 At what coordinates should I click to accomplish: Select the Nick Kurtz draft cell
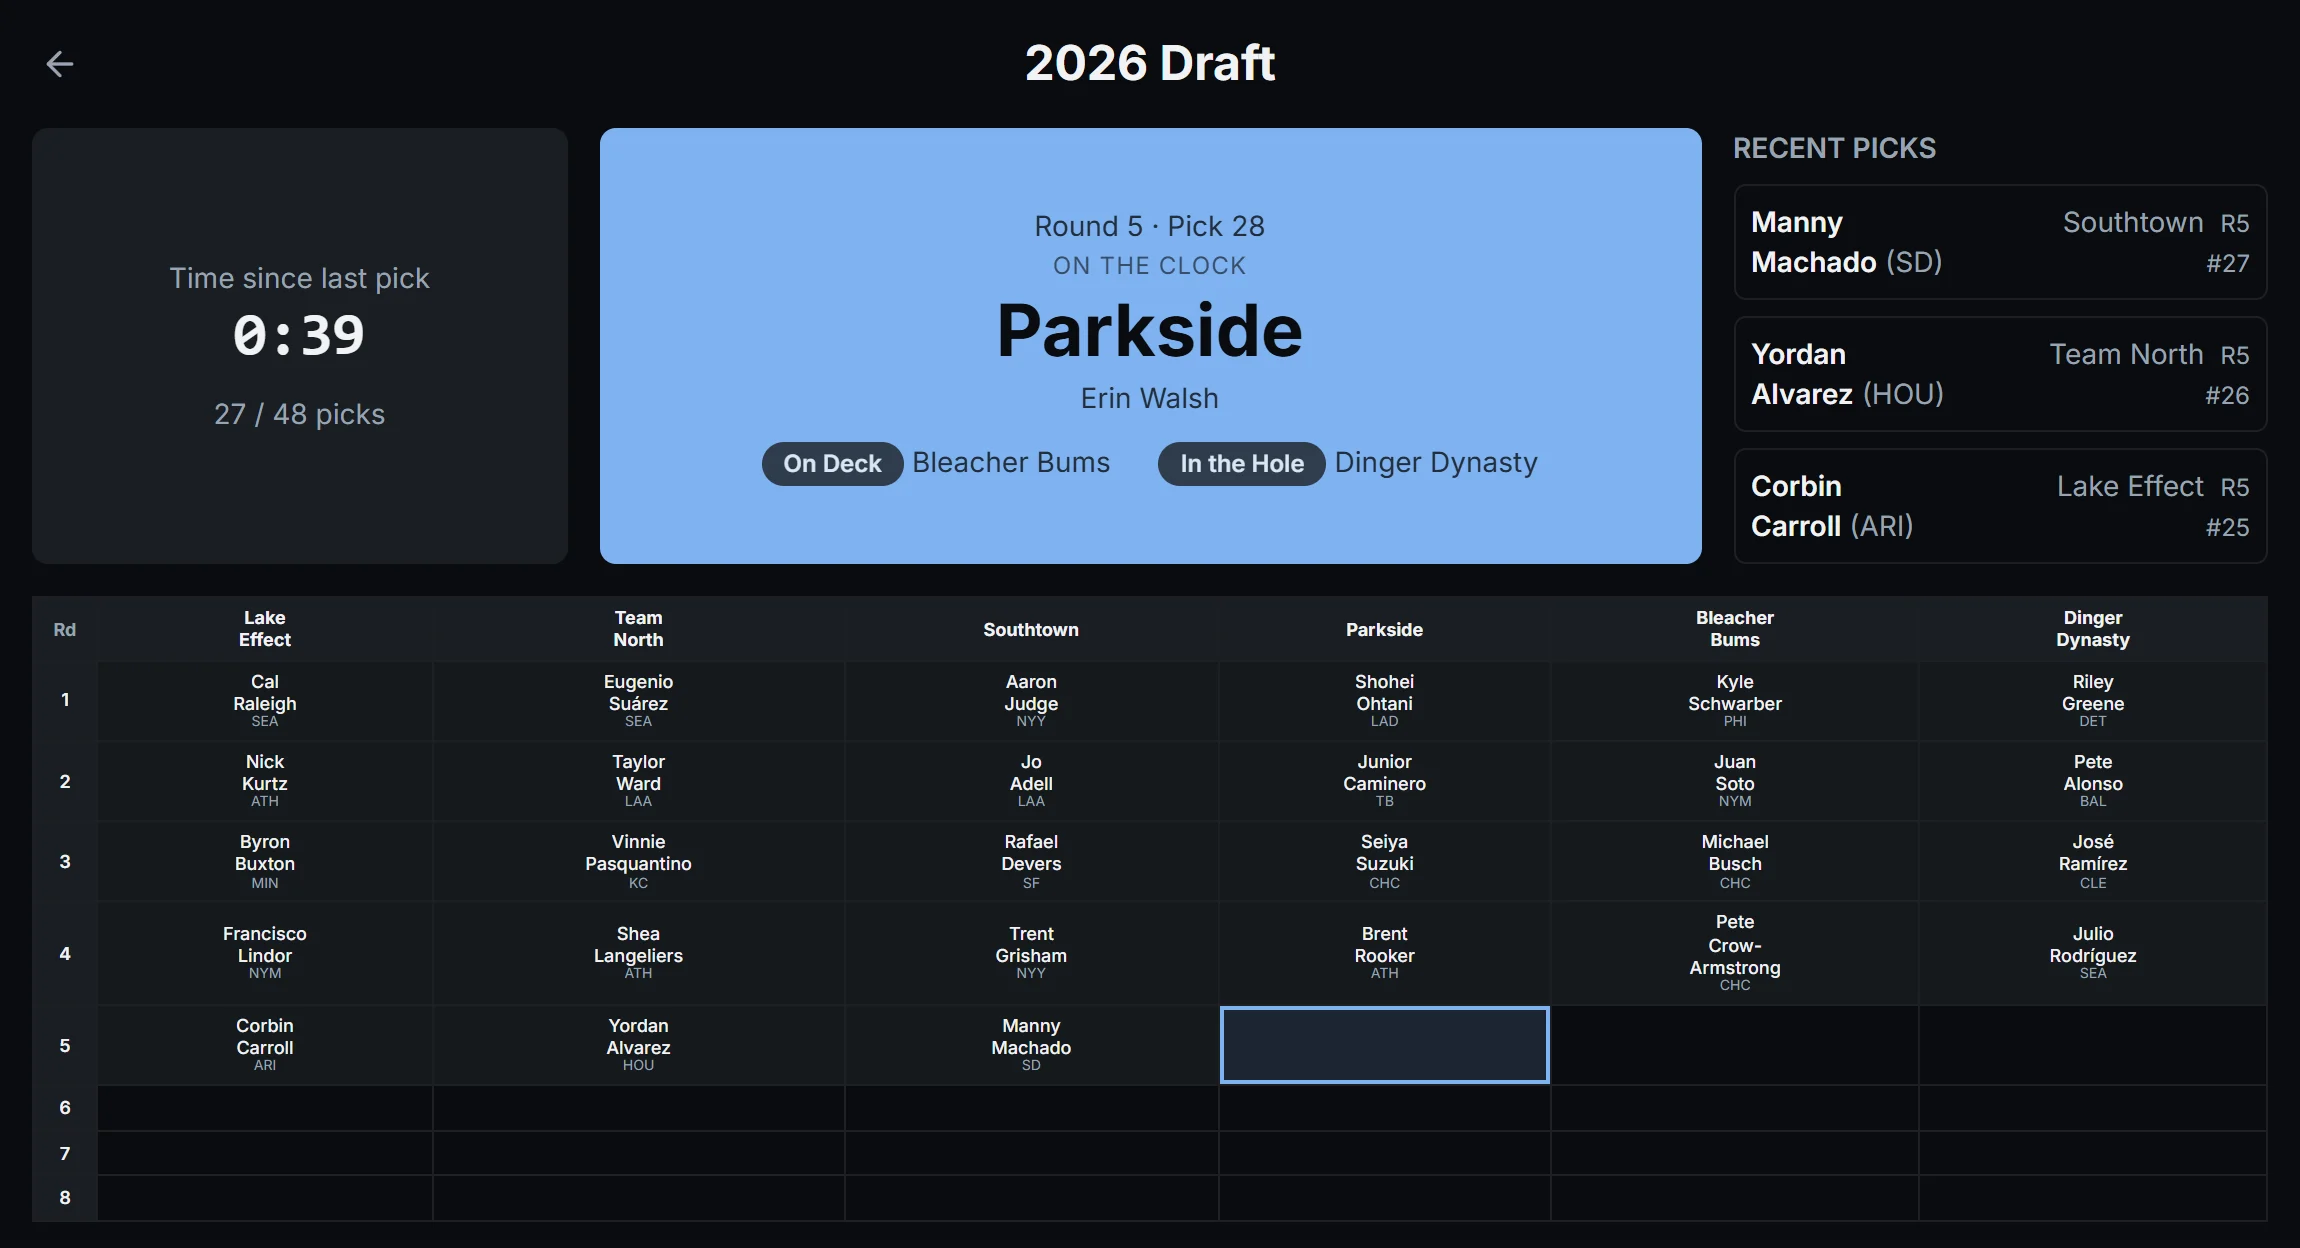click(265, 781)
